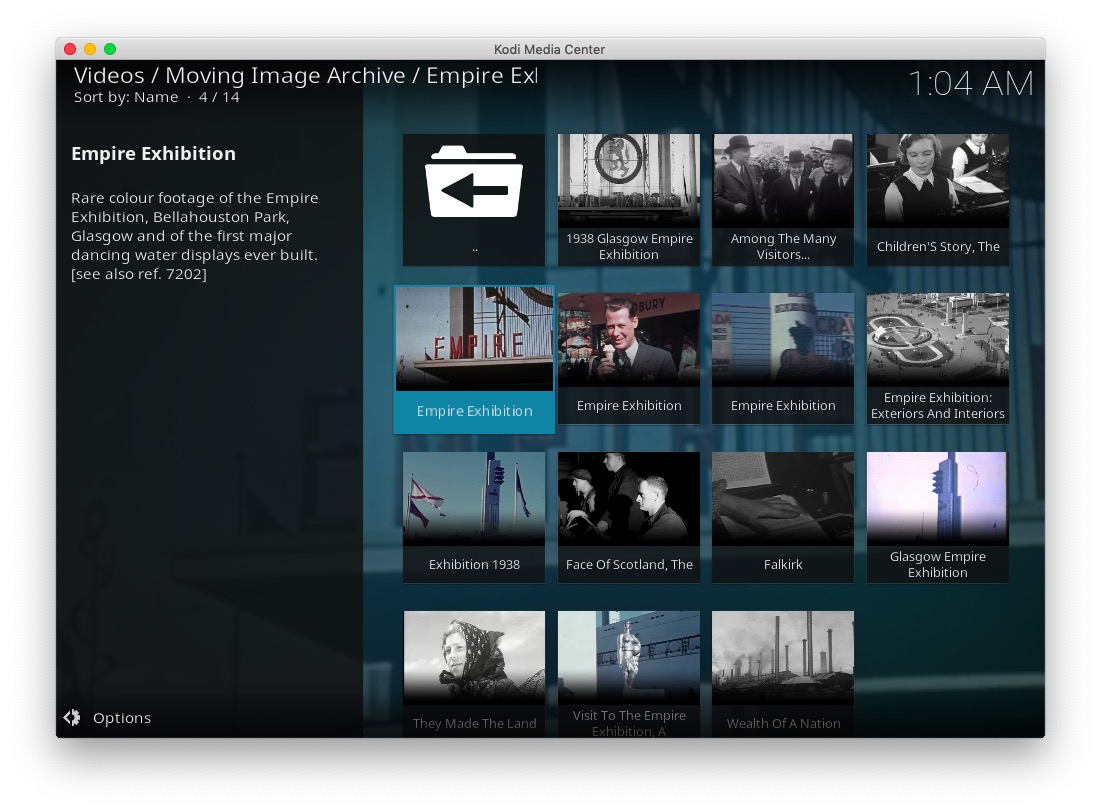
Task: Click the yellow minimize window button
Action: coord(90,49)
